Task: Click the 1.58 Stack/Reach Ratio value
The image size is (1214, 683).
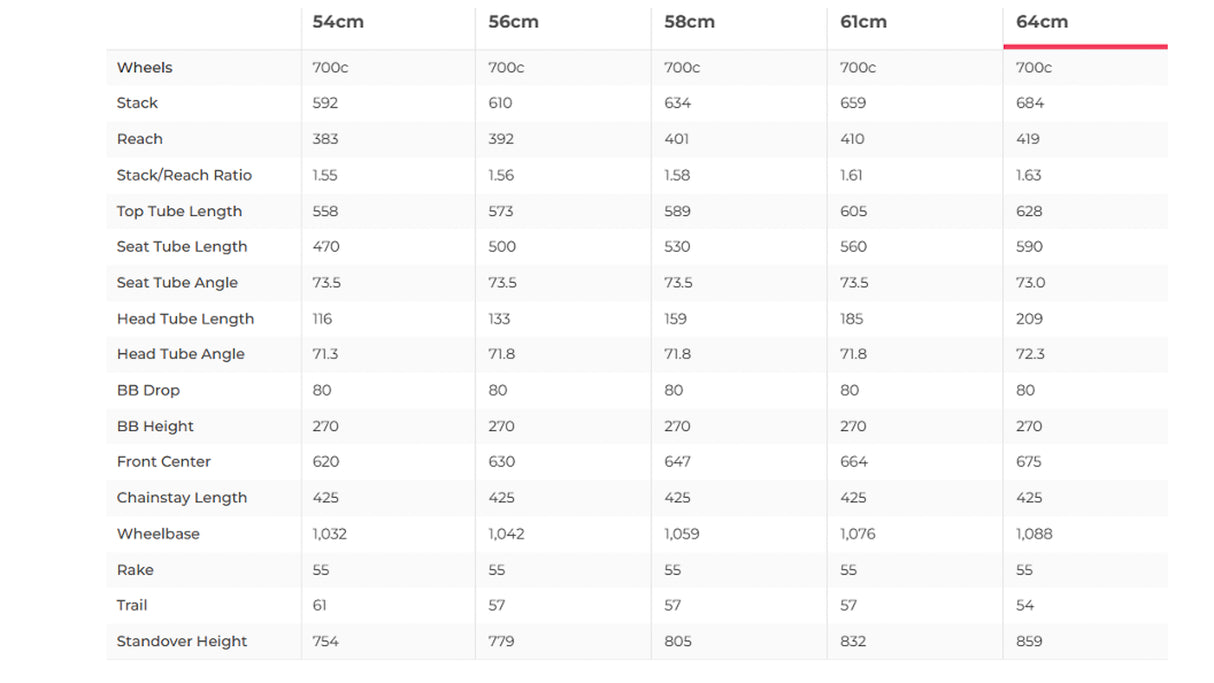Action: 678,175
